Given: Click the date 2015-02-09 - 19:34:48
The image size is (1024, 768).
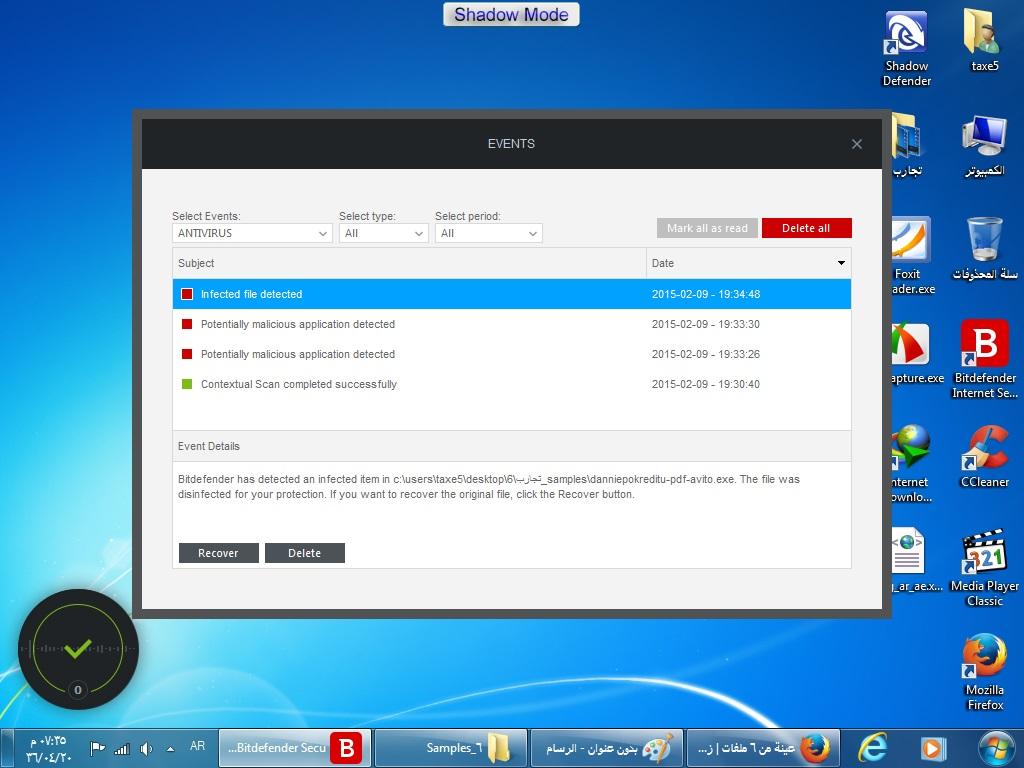Looking at the screenshot, I should tap(706, 295).
